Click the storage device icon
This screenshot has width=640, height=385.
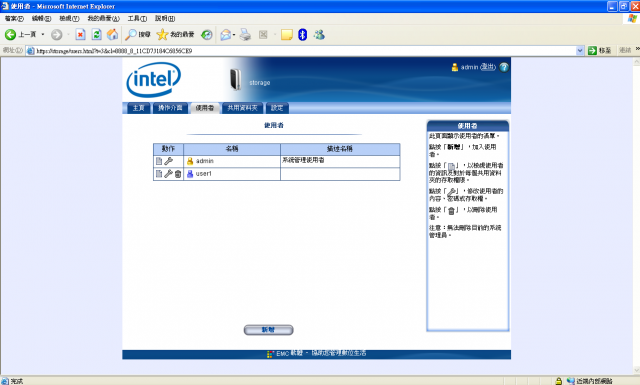point(235,79)
